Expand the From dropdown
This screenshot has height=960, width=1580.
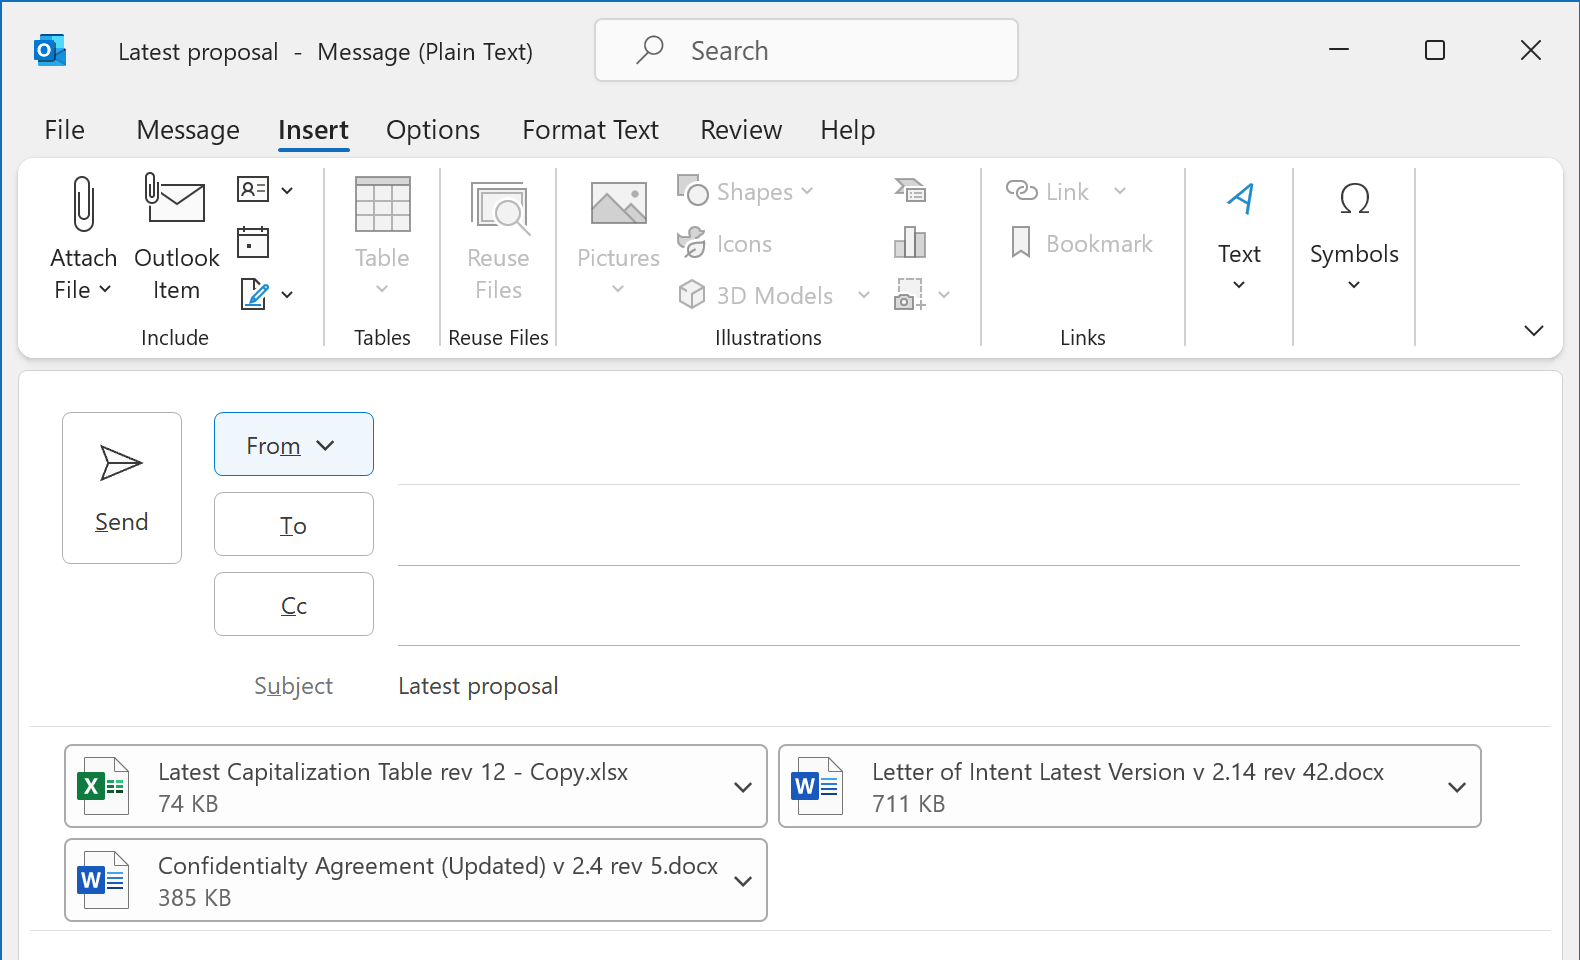[x=293, y=445]
